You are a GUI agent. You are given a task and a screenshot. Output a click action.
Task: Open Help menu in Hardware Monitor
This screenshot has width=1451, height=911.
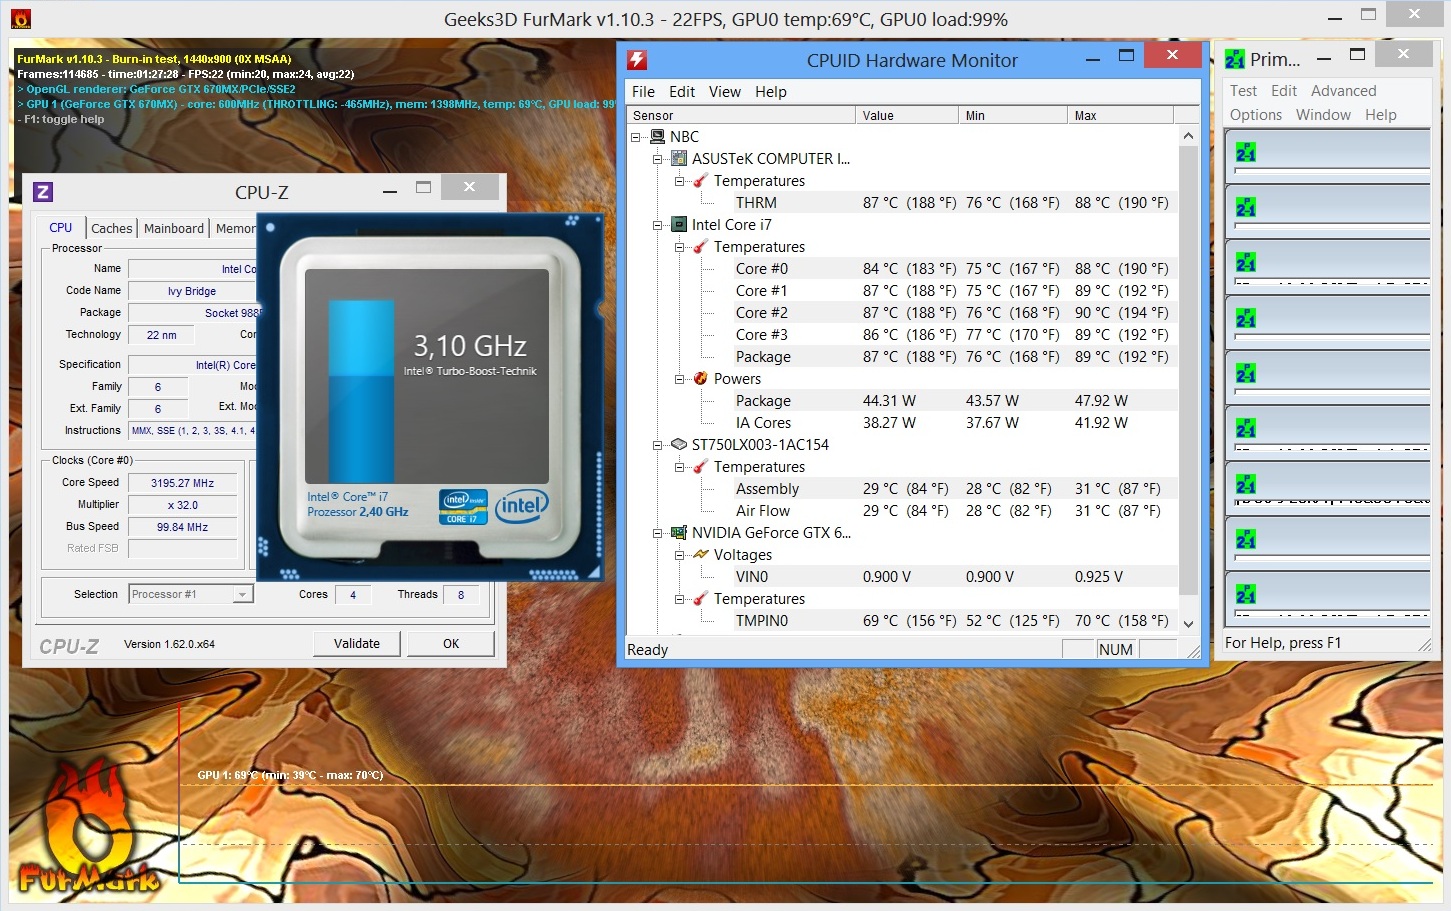click(x=771, y=91)
